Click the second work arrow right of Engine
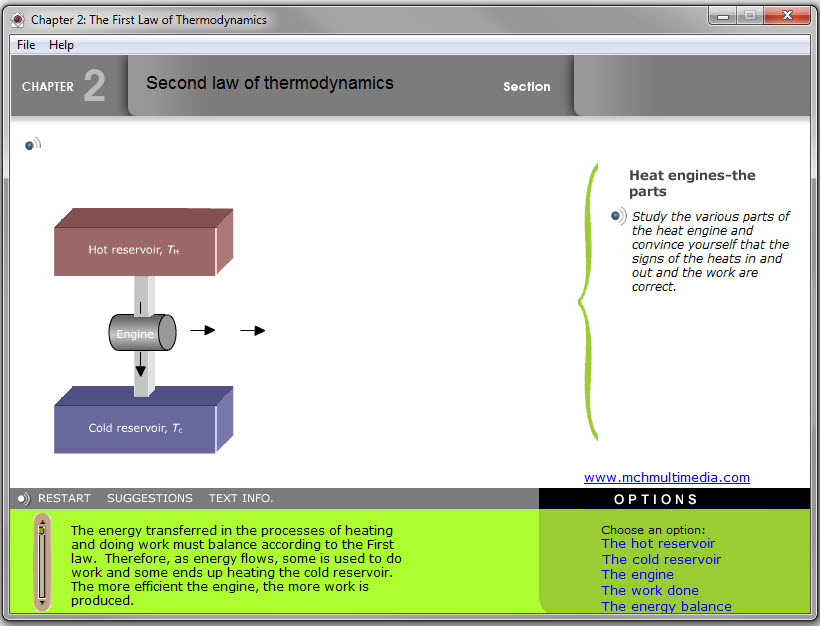The height and width of the screenshot is (626, 820). 253,331
